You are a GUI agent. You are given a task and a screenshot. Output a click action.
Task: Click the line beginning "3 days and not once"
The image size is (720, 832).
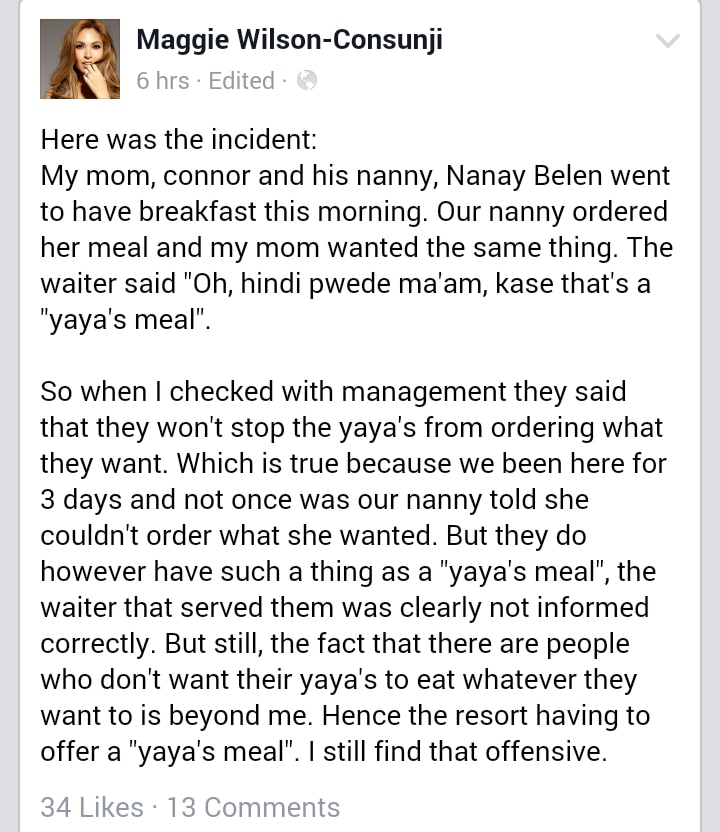point(315,500)
